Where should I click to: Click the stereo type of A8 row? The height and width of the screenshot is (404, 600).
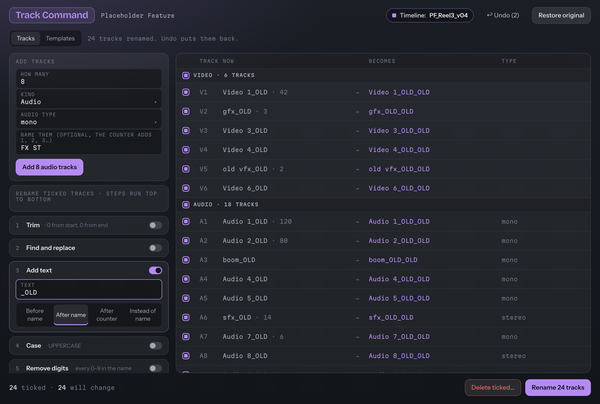(x=514, y=356)
